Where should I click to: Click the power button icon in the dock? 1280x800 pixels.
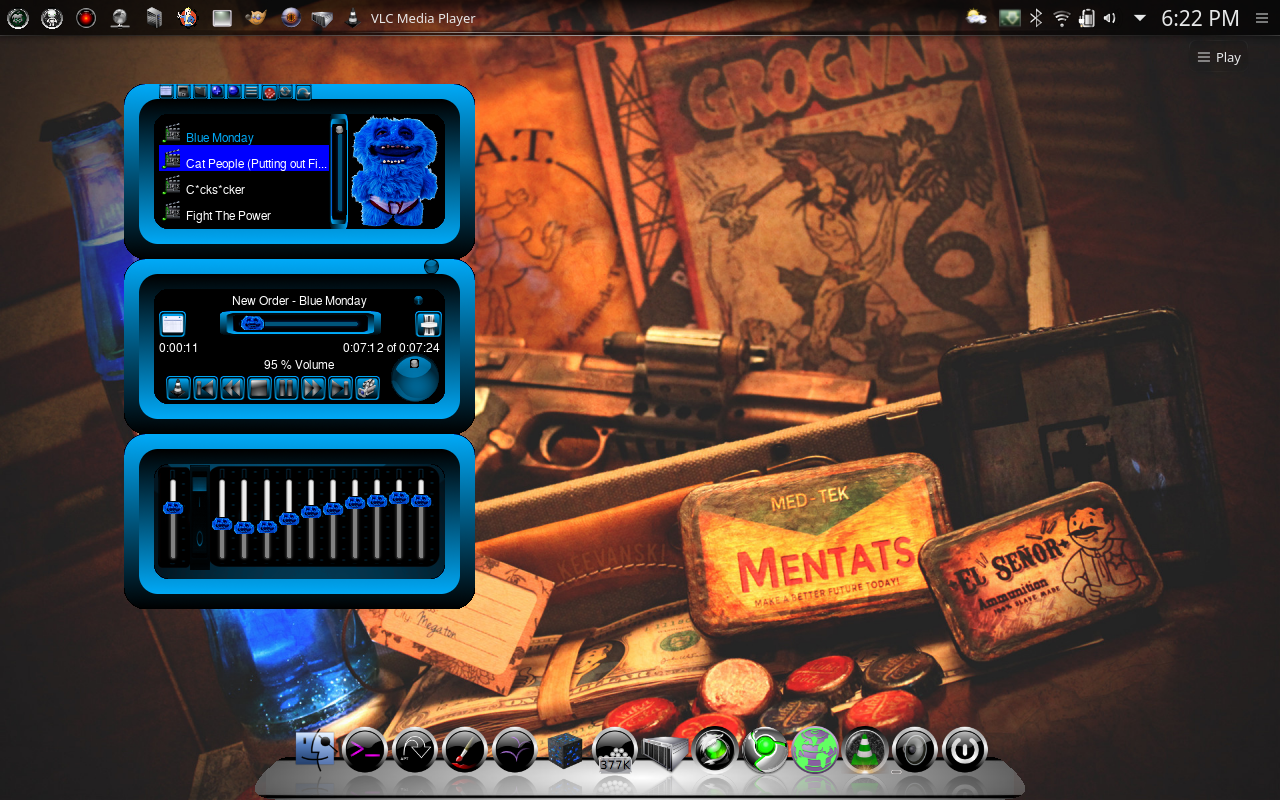click(x=965, y=751)
